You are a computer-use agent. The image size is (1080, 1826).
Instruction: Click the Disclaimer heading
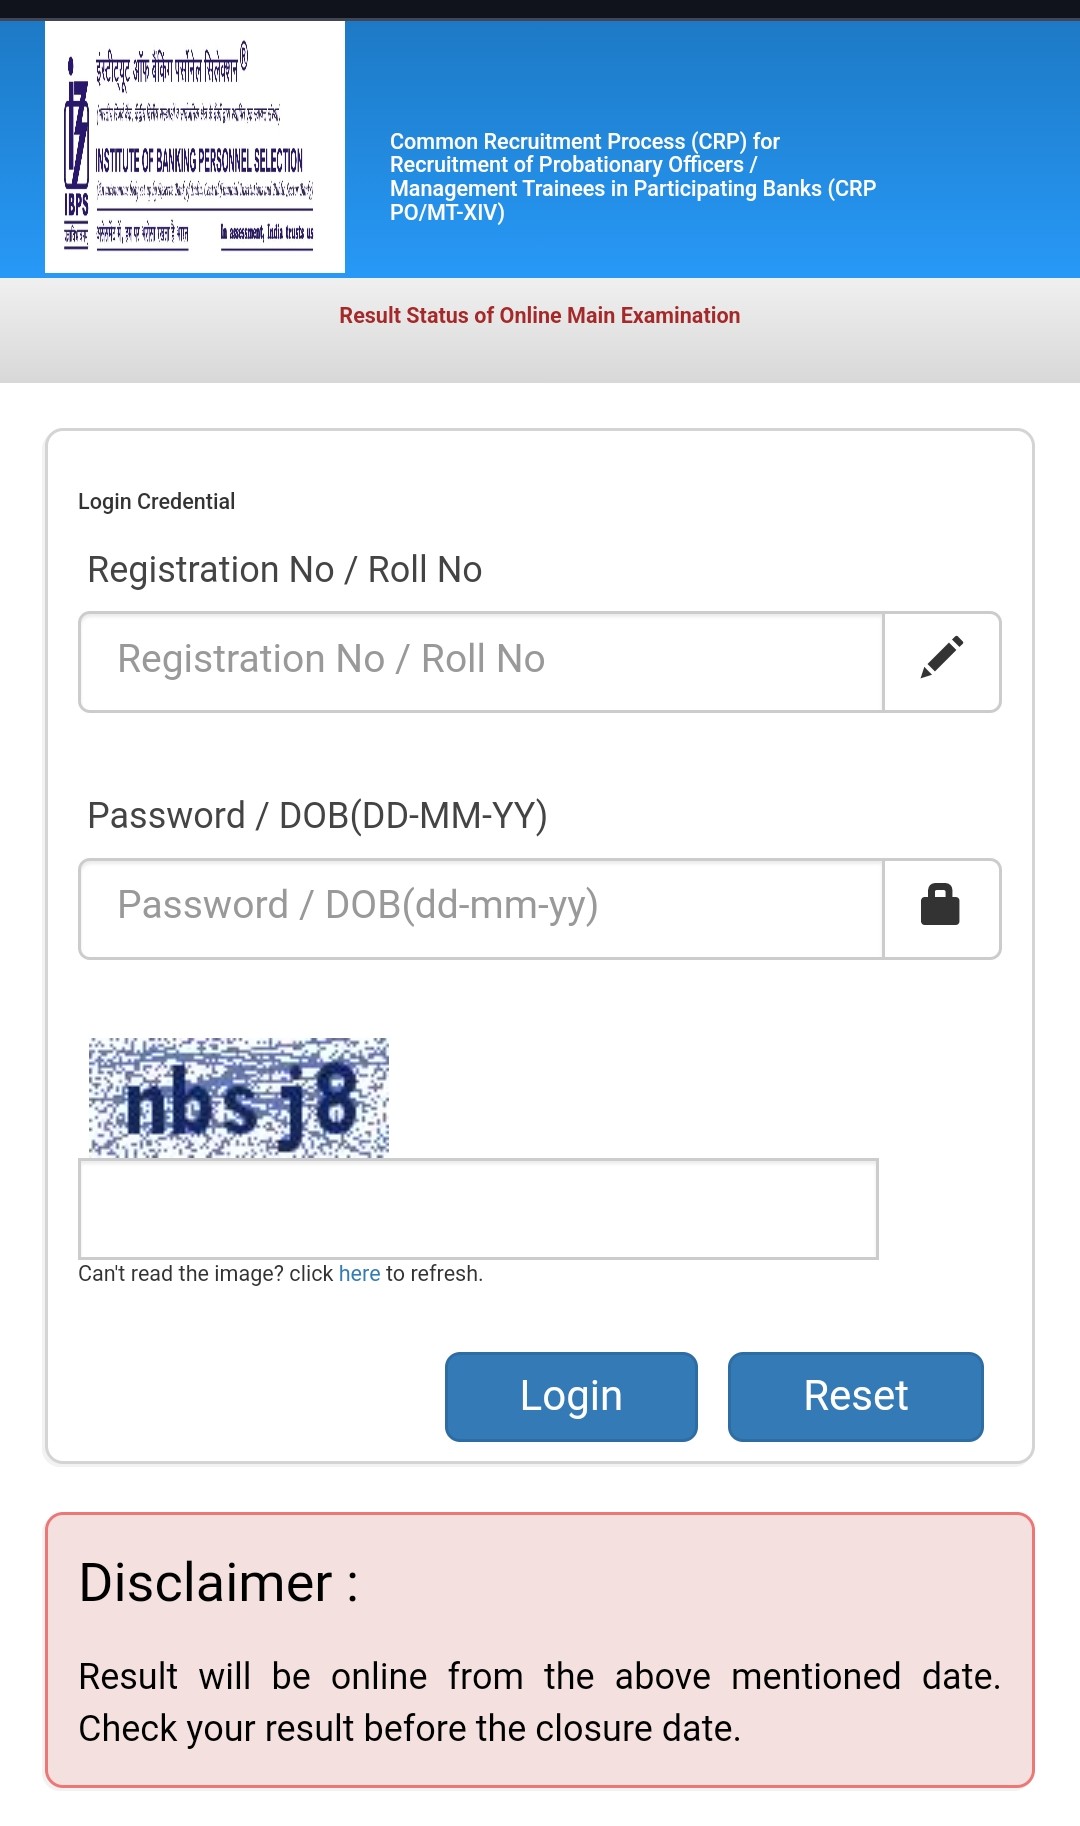[218, 1583]
